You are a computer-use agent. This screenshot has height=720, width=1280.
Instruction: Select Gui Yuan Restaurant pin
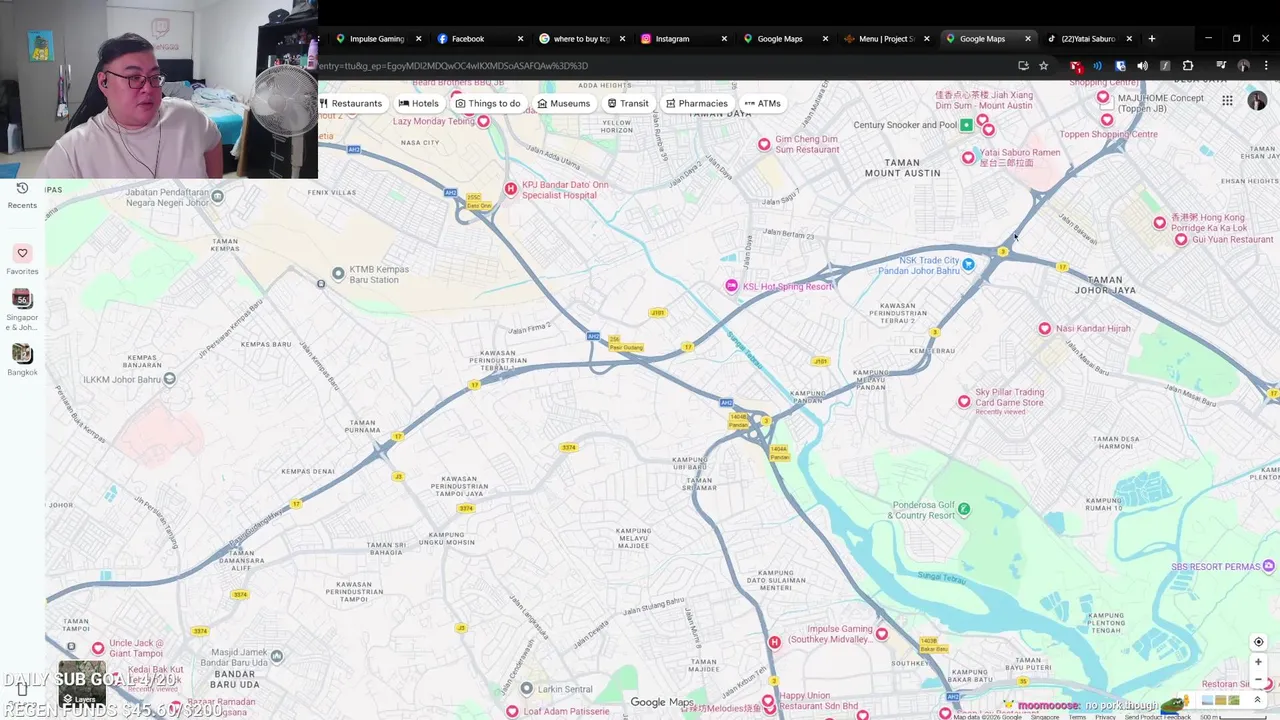tap(1181, 239)
